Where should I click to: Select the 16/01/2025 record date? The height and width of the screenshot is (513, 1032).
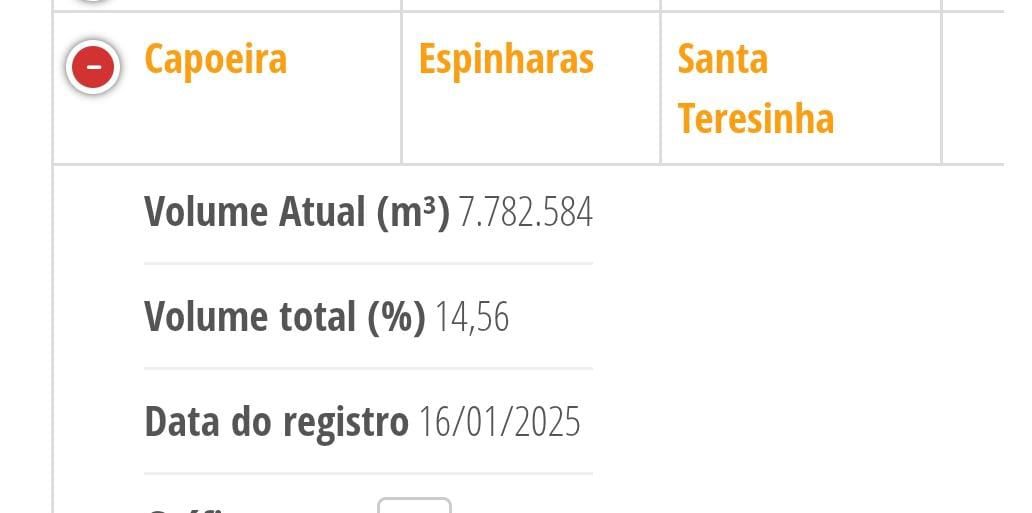[x=500, y=422]
